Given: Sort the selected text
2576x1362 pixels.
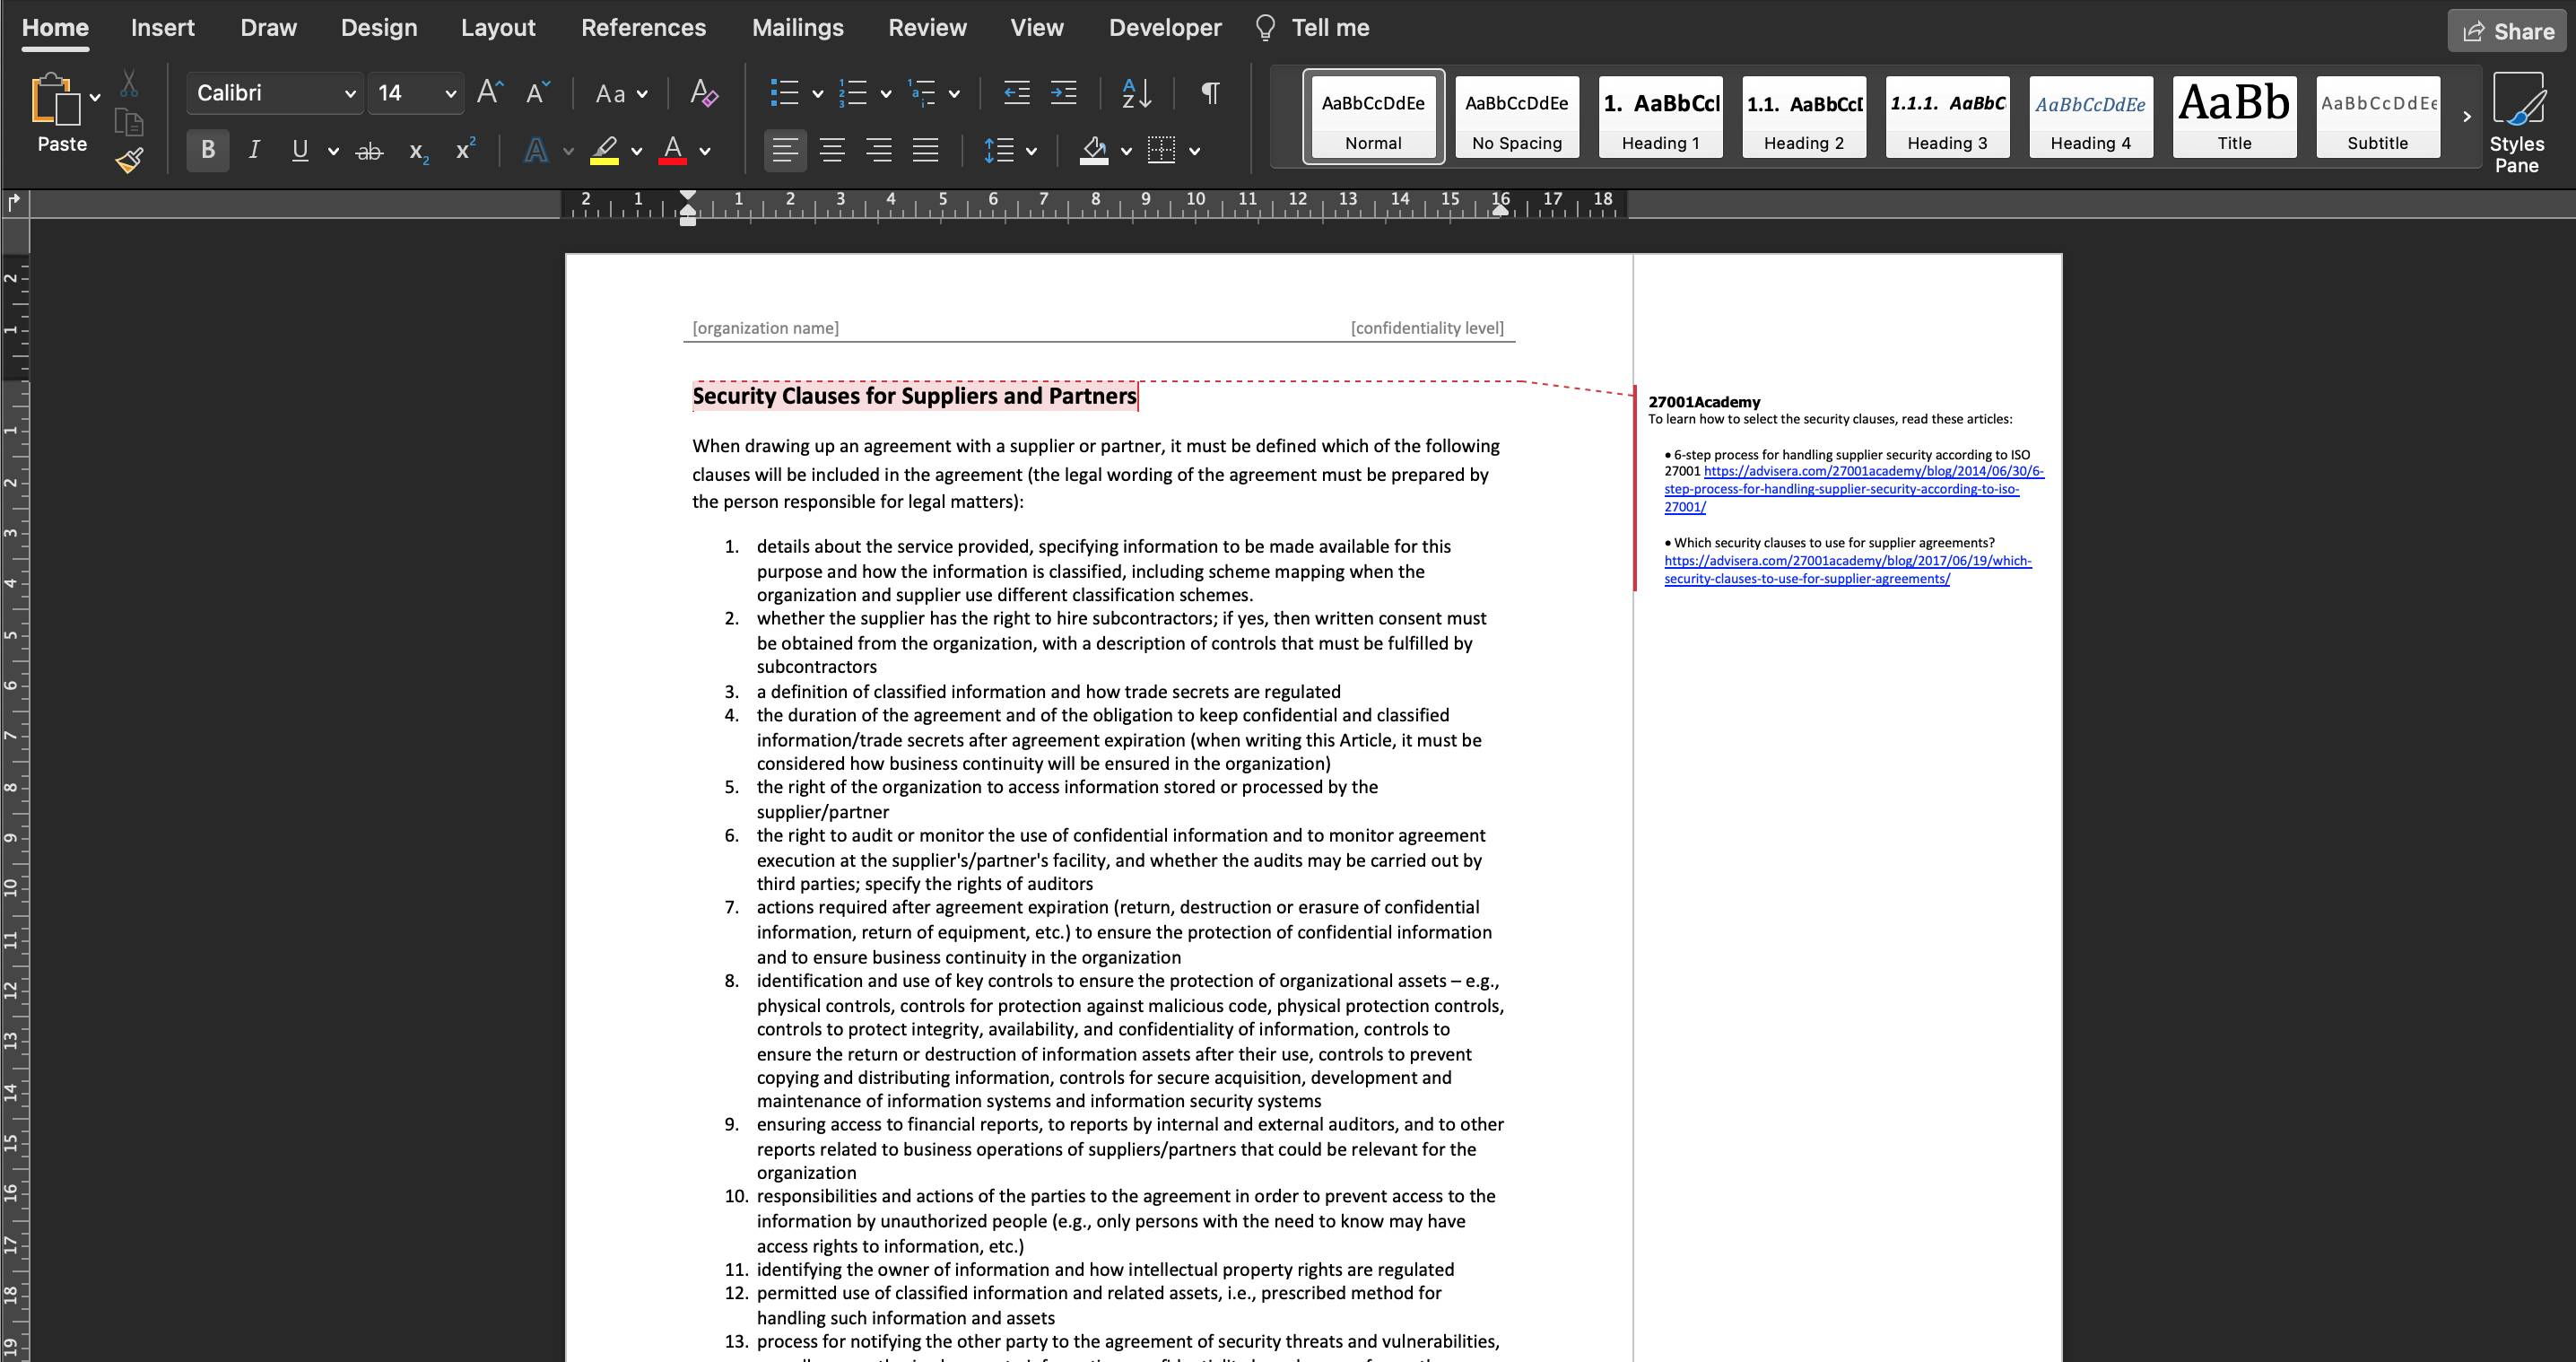Looking at the screenshot, I should tap(1134, 93).
